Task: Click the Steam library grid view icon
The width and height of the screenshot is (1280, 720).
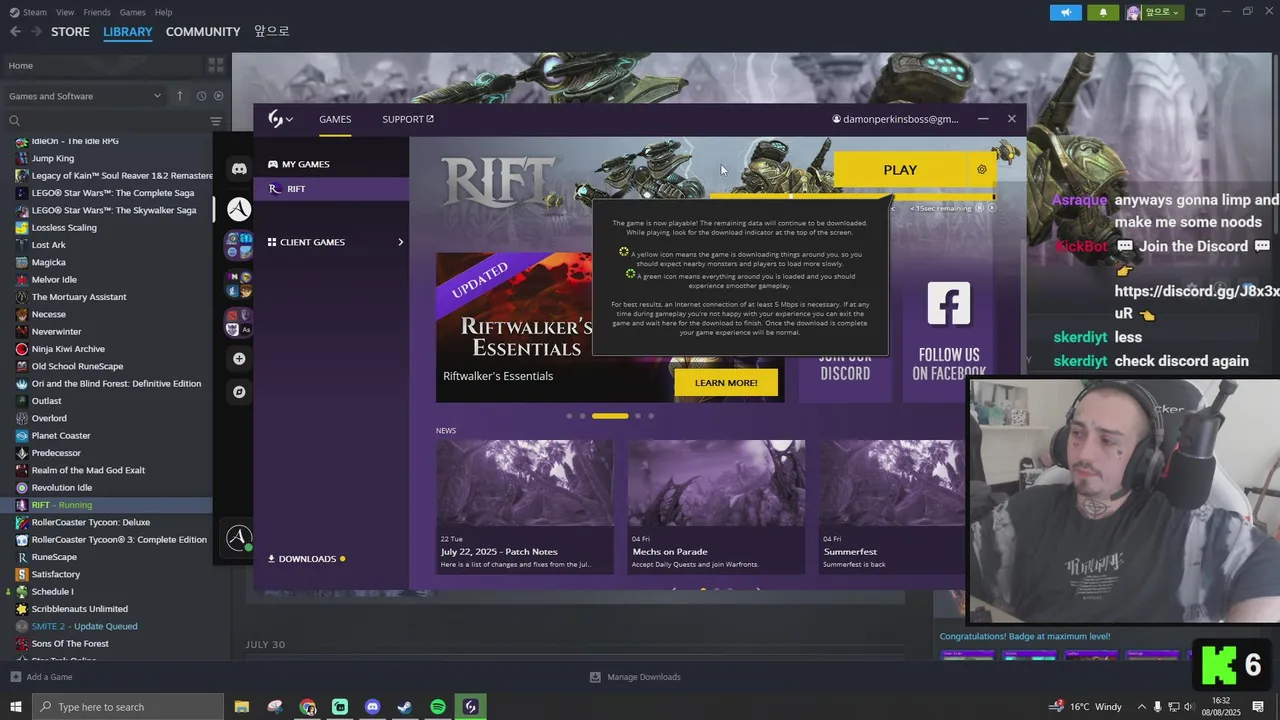Action: 215,66
